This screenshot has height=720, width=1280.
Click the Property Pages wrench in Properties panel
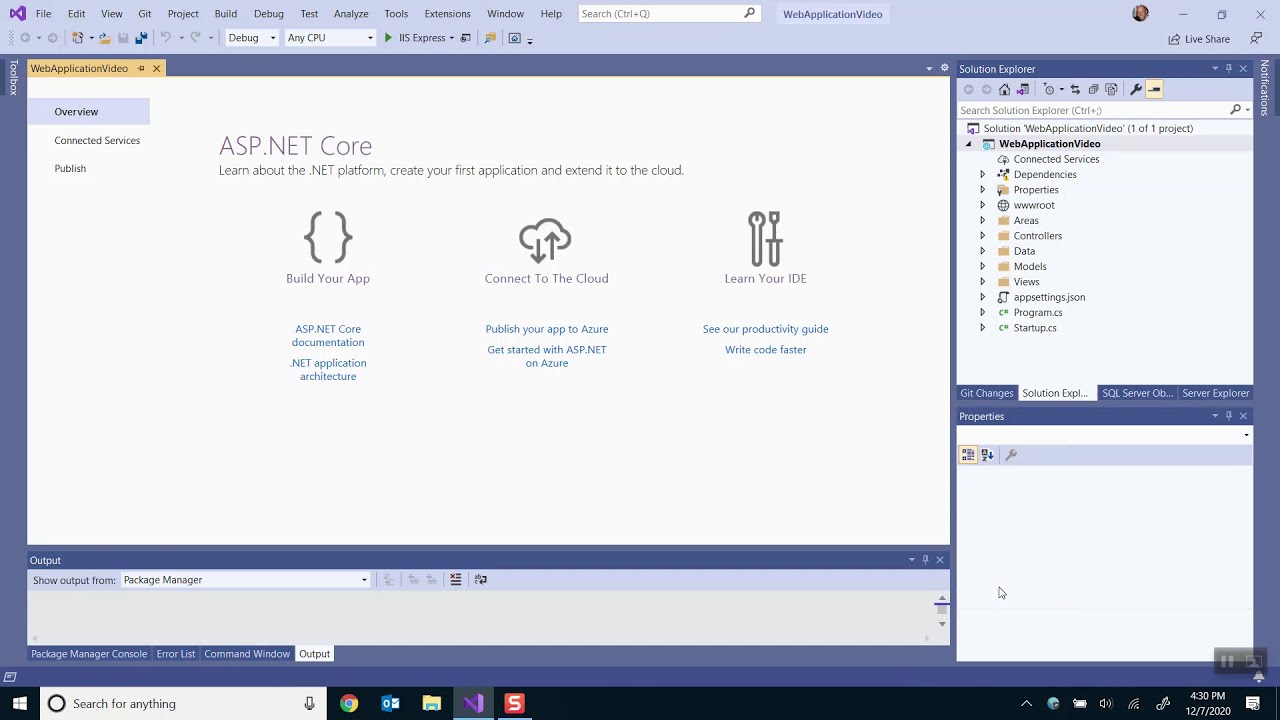(1011, 455)
